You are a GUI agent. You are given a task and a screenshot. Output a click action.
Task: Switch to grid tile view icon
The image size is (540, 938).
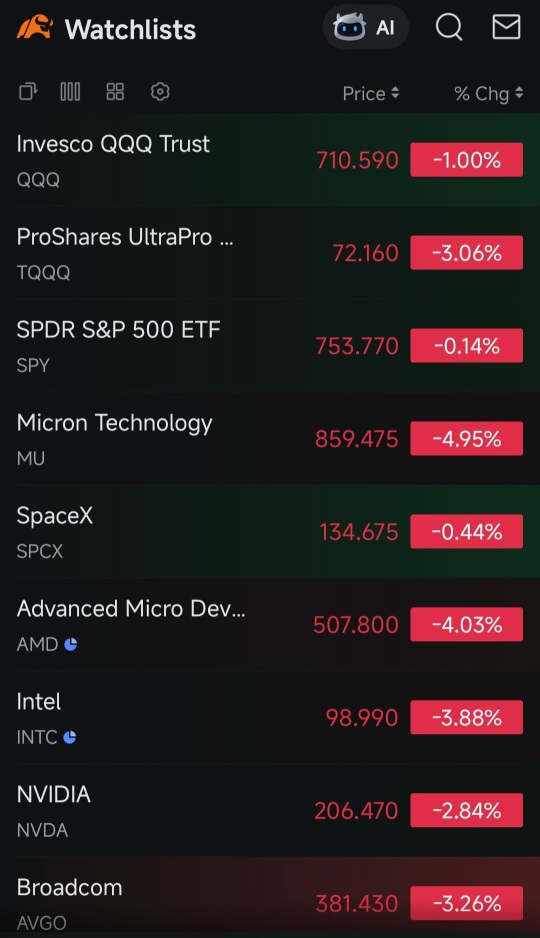(x=115, y=92)
